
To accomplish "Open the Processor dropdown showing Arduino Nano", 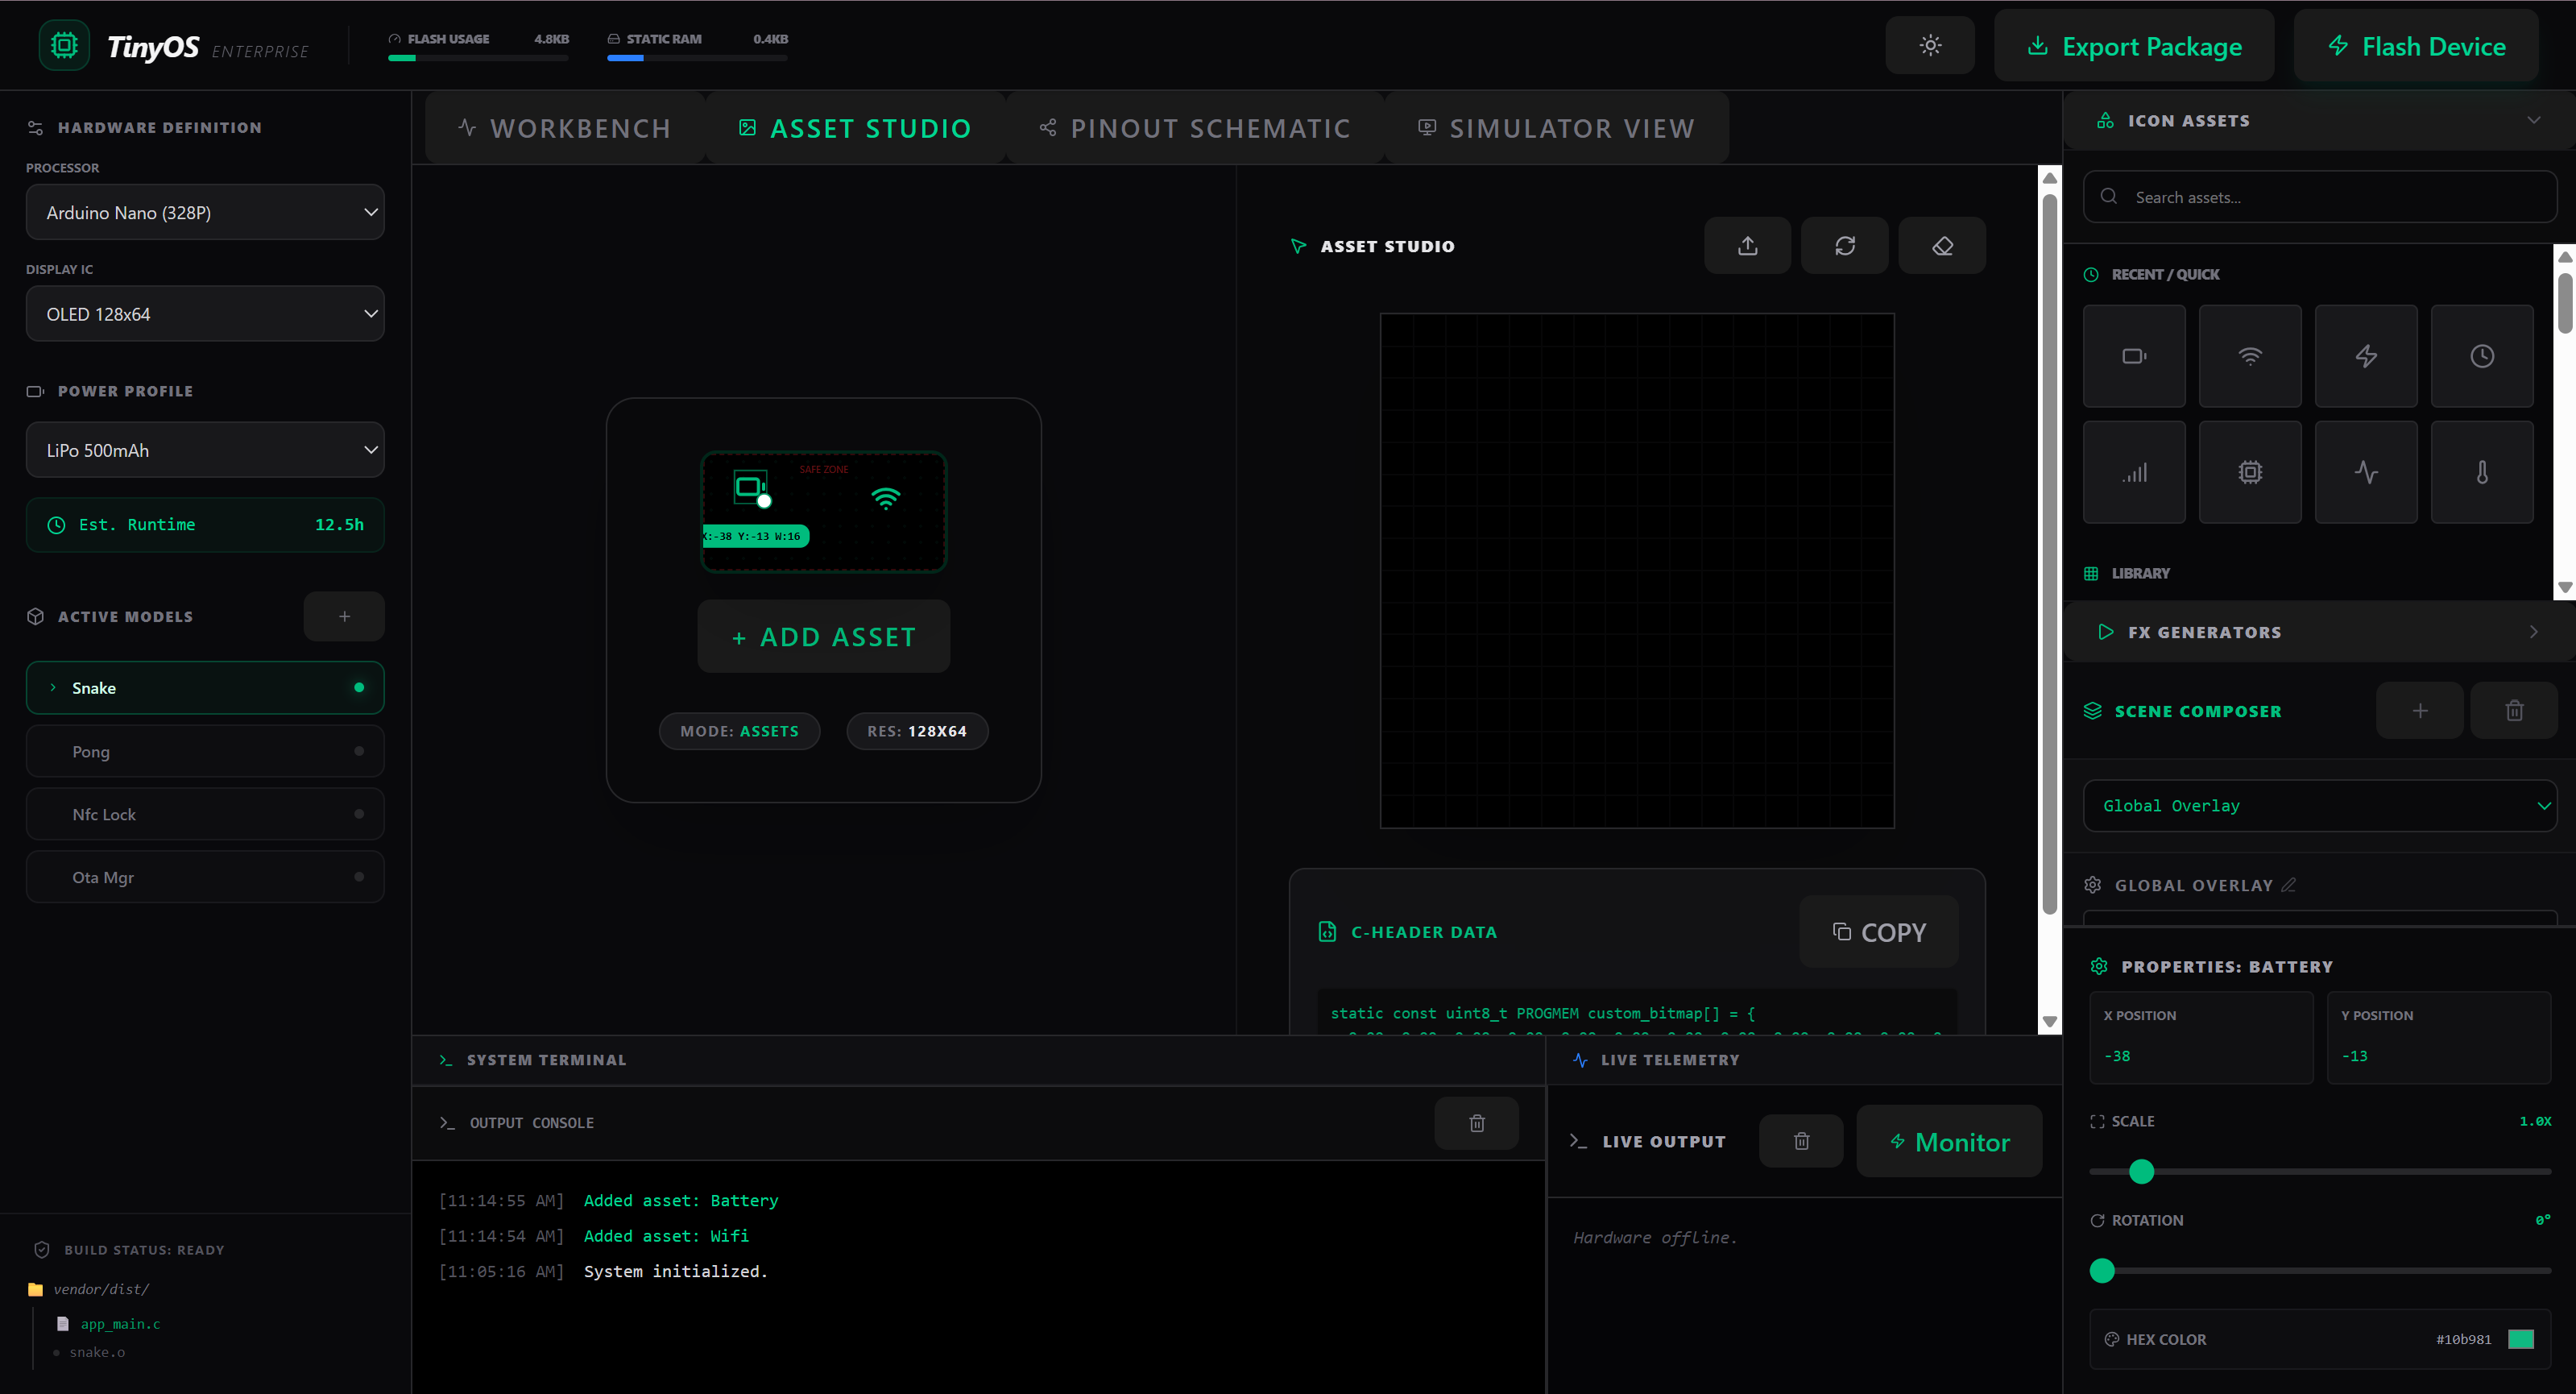I will [x=205, y=212].
